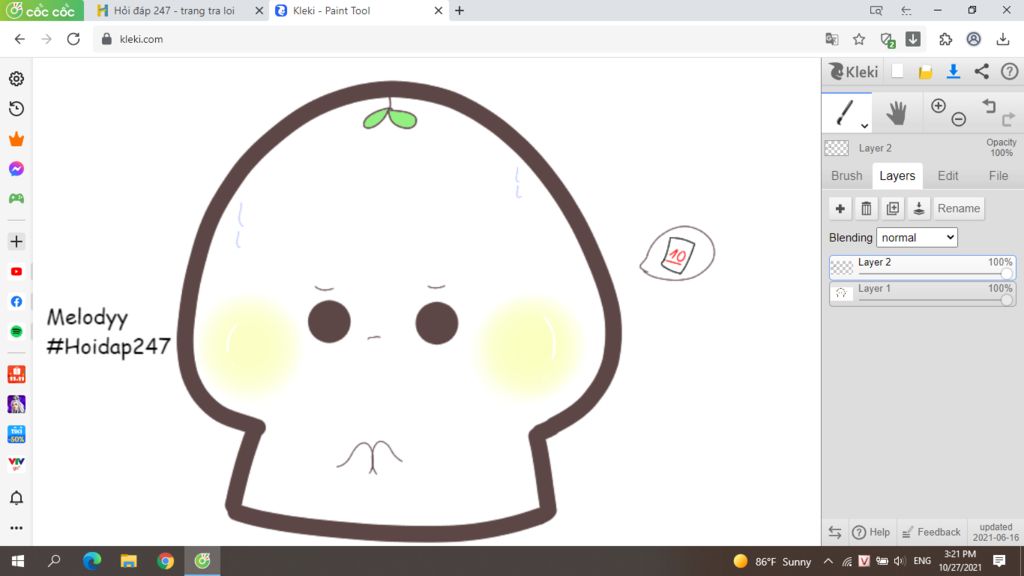Zoom out with the minus magnifier

[x=959, y=119]
